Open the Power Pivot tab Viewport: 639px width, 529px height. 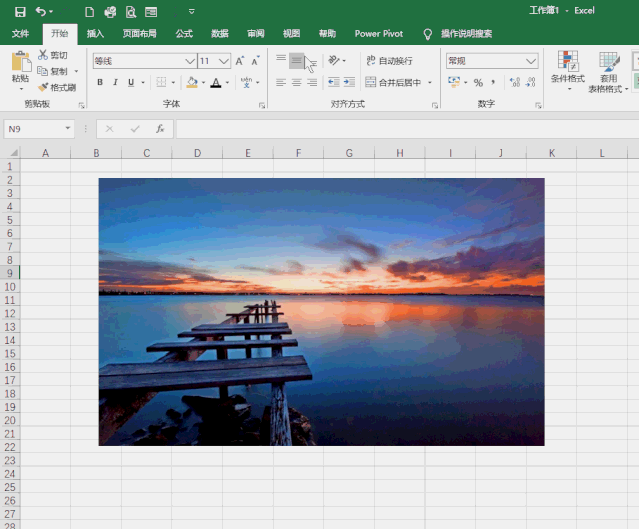[379, 33]
